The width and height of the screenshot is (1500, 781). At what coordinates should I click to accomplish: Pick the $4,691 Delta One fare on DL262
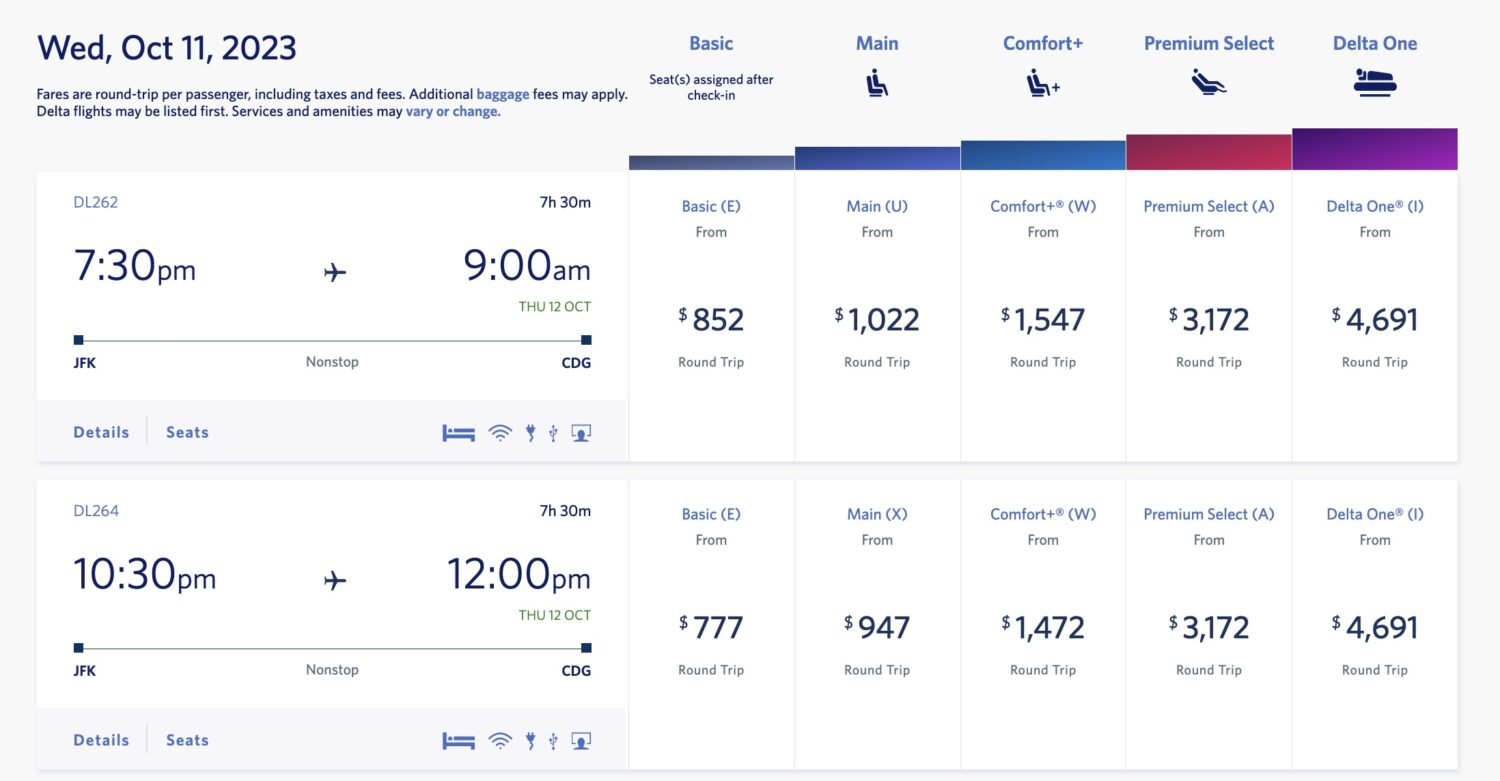(x=1375, y=319)
